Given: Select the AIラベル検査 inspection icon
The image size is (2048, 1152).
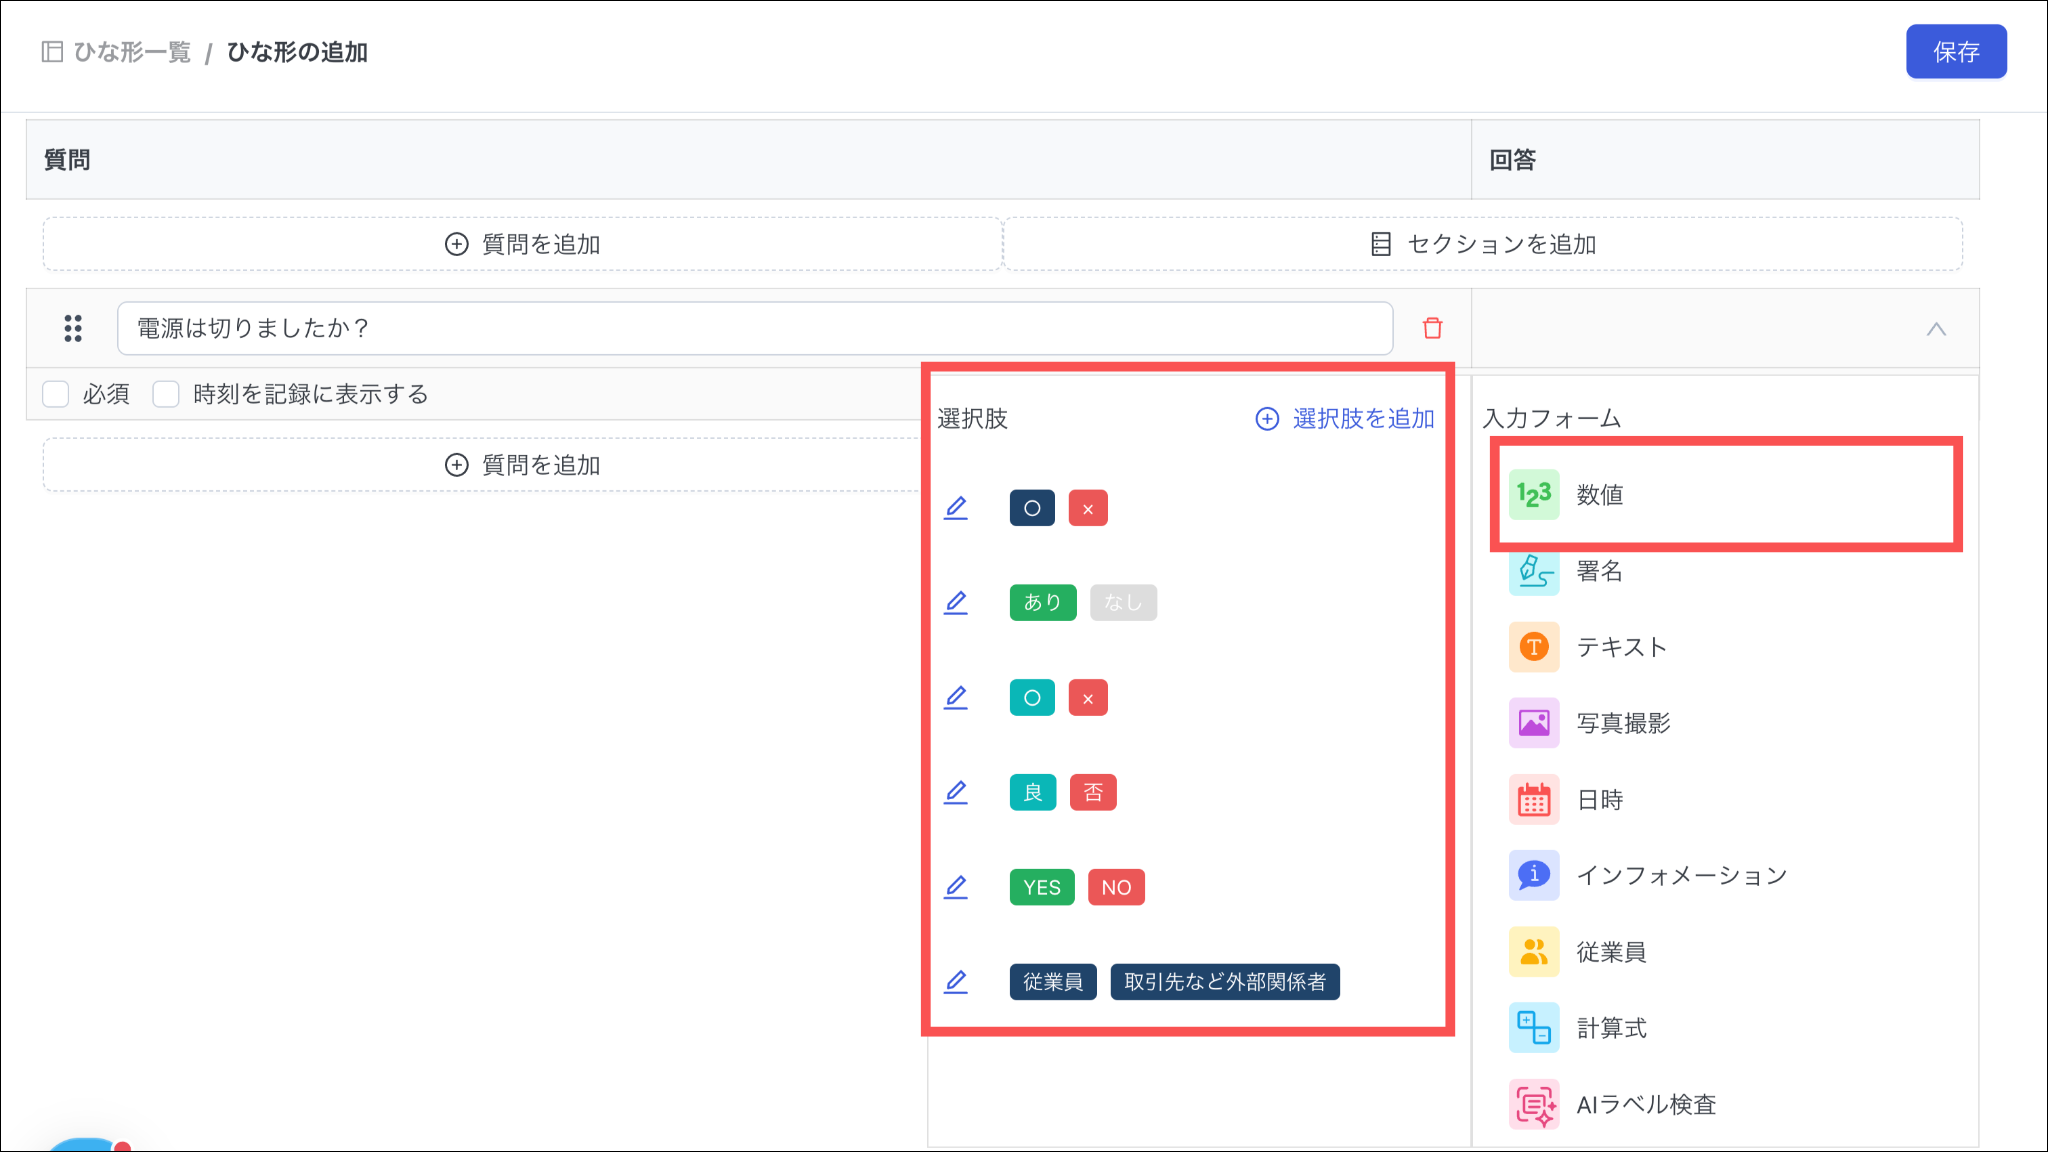Looking at the screenshot, I should [1533, 1104].
